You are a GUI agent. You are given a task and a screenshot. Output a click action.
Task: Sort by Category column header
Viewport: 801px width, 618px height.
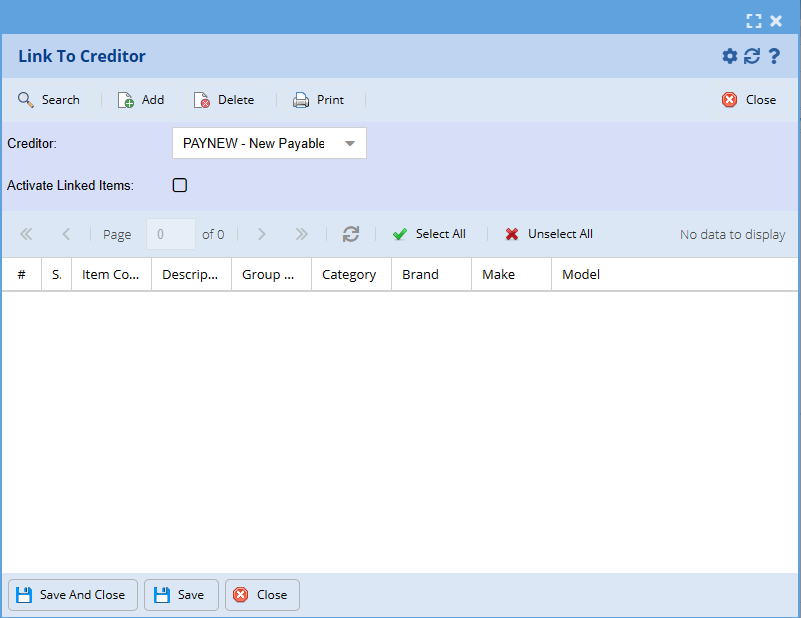(351, 275)
